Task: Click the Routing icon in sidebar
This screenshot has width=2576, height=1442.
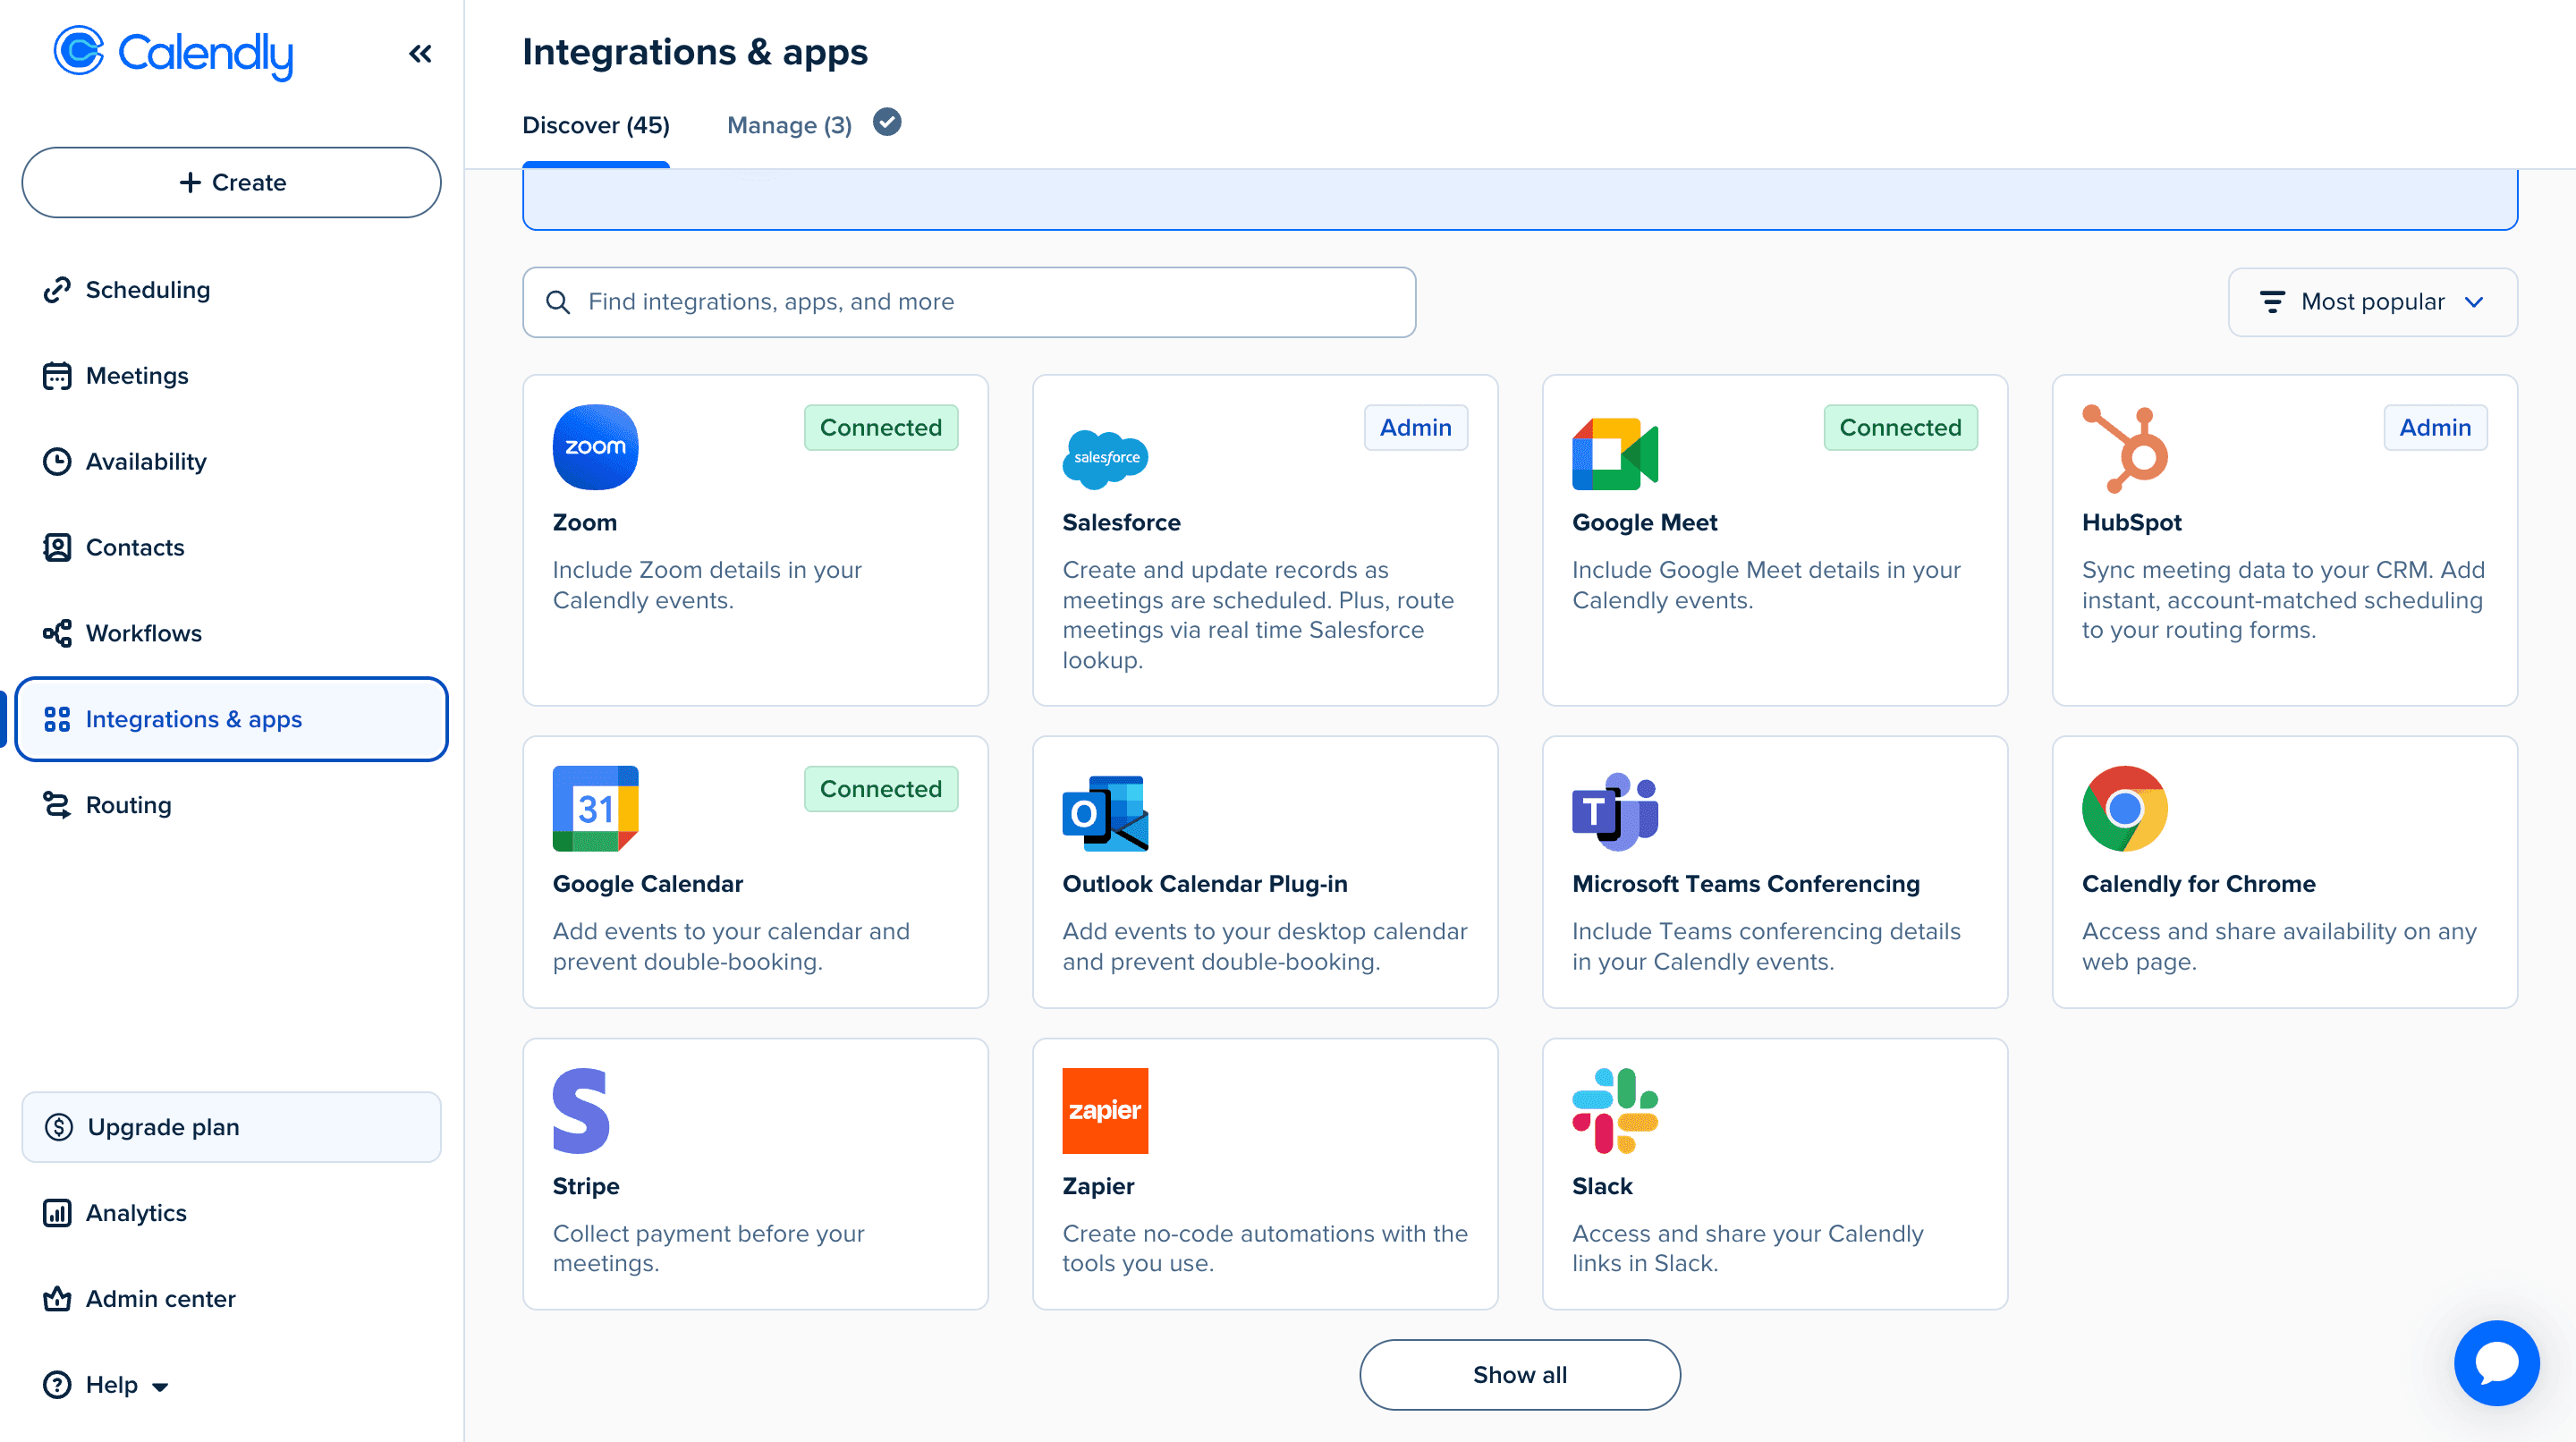Action: 57,805
